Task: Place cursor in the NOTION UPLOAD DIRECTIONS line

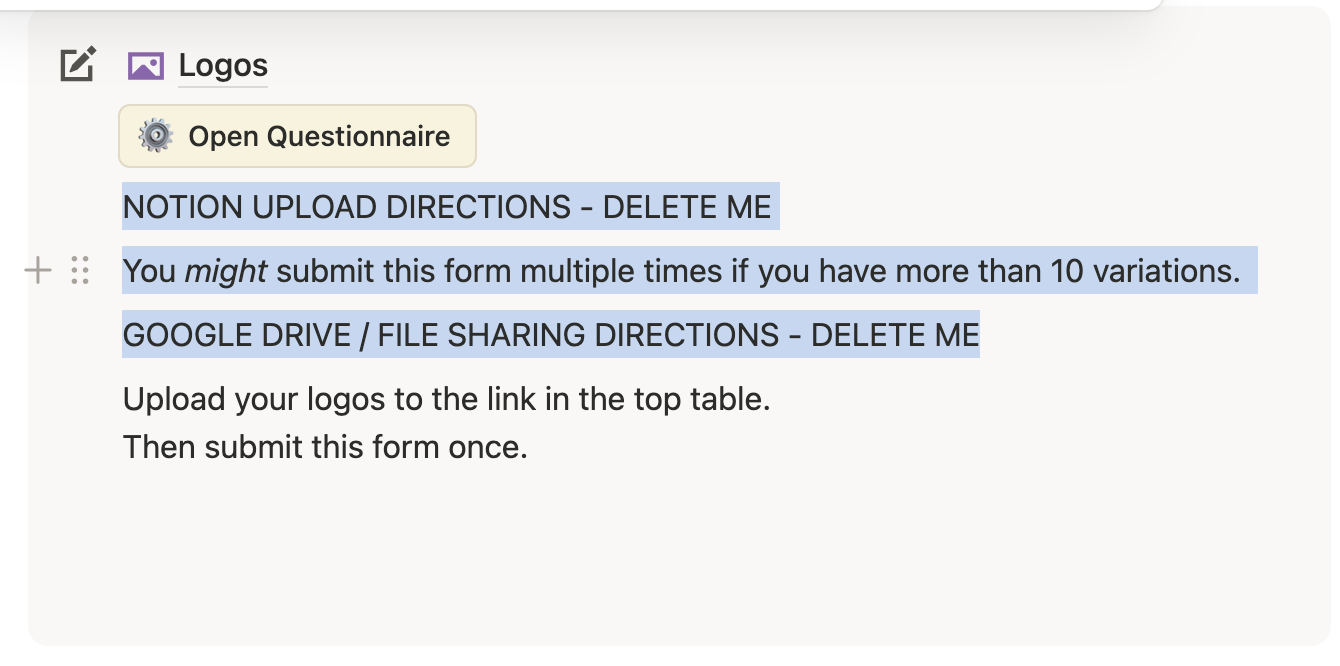Action: [x=340, y=207]
